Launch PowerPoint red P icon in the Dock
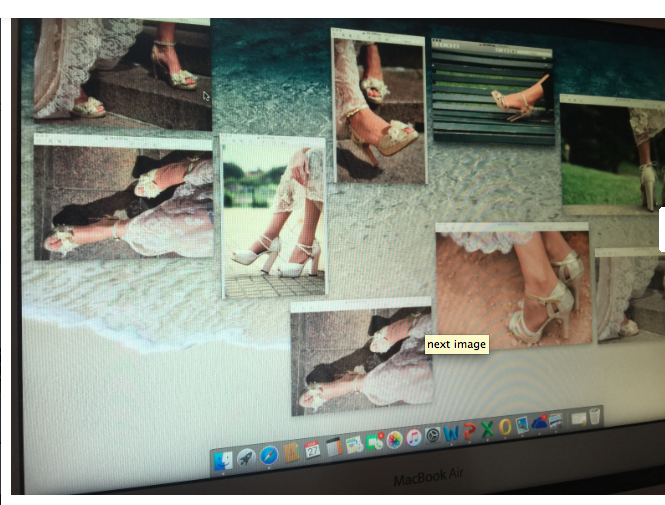The image size is (665, 505). click(469, 431)
